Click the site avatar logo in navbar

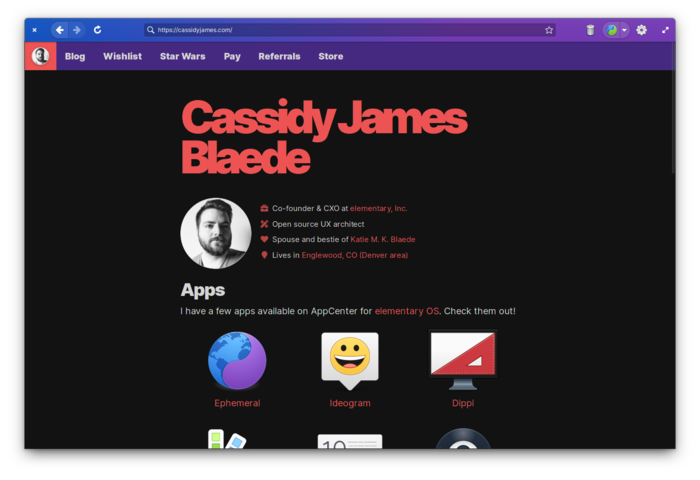coord(41,56)
